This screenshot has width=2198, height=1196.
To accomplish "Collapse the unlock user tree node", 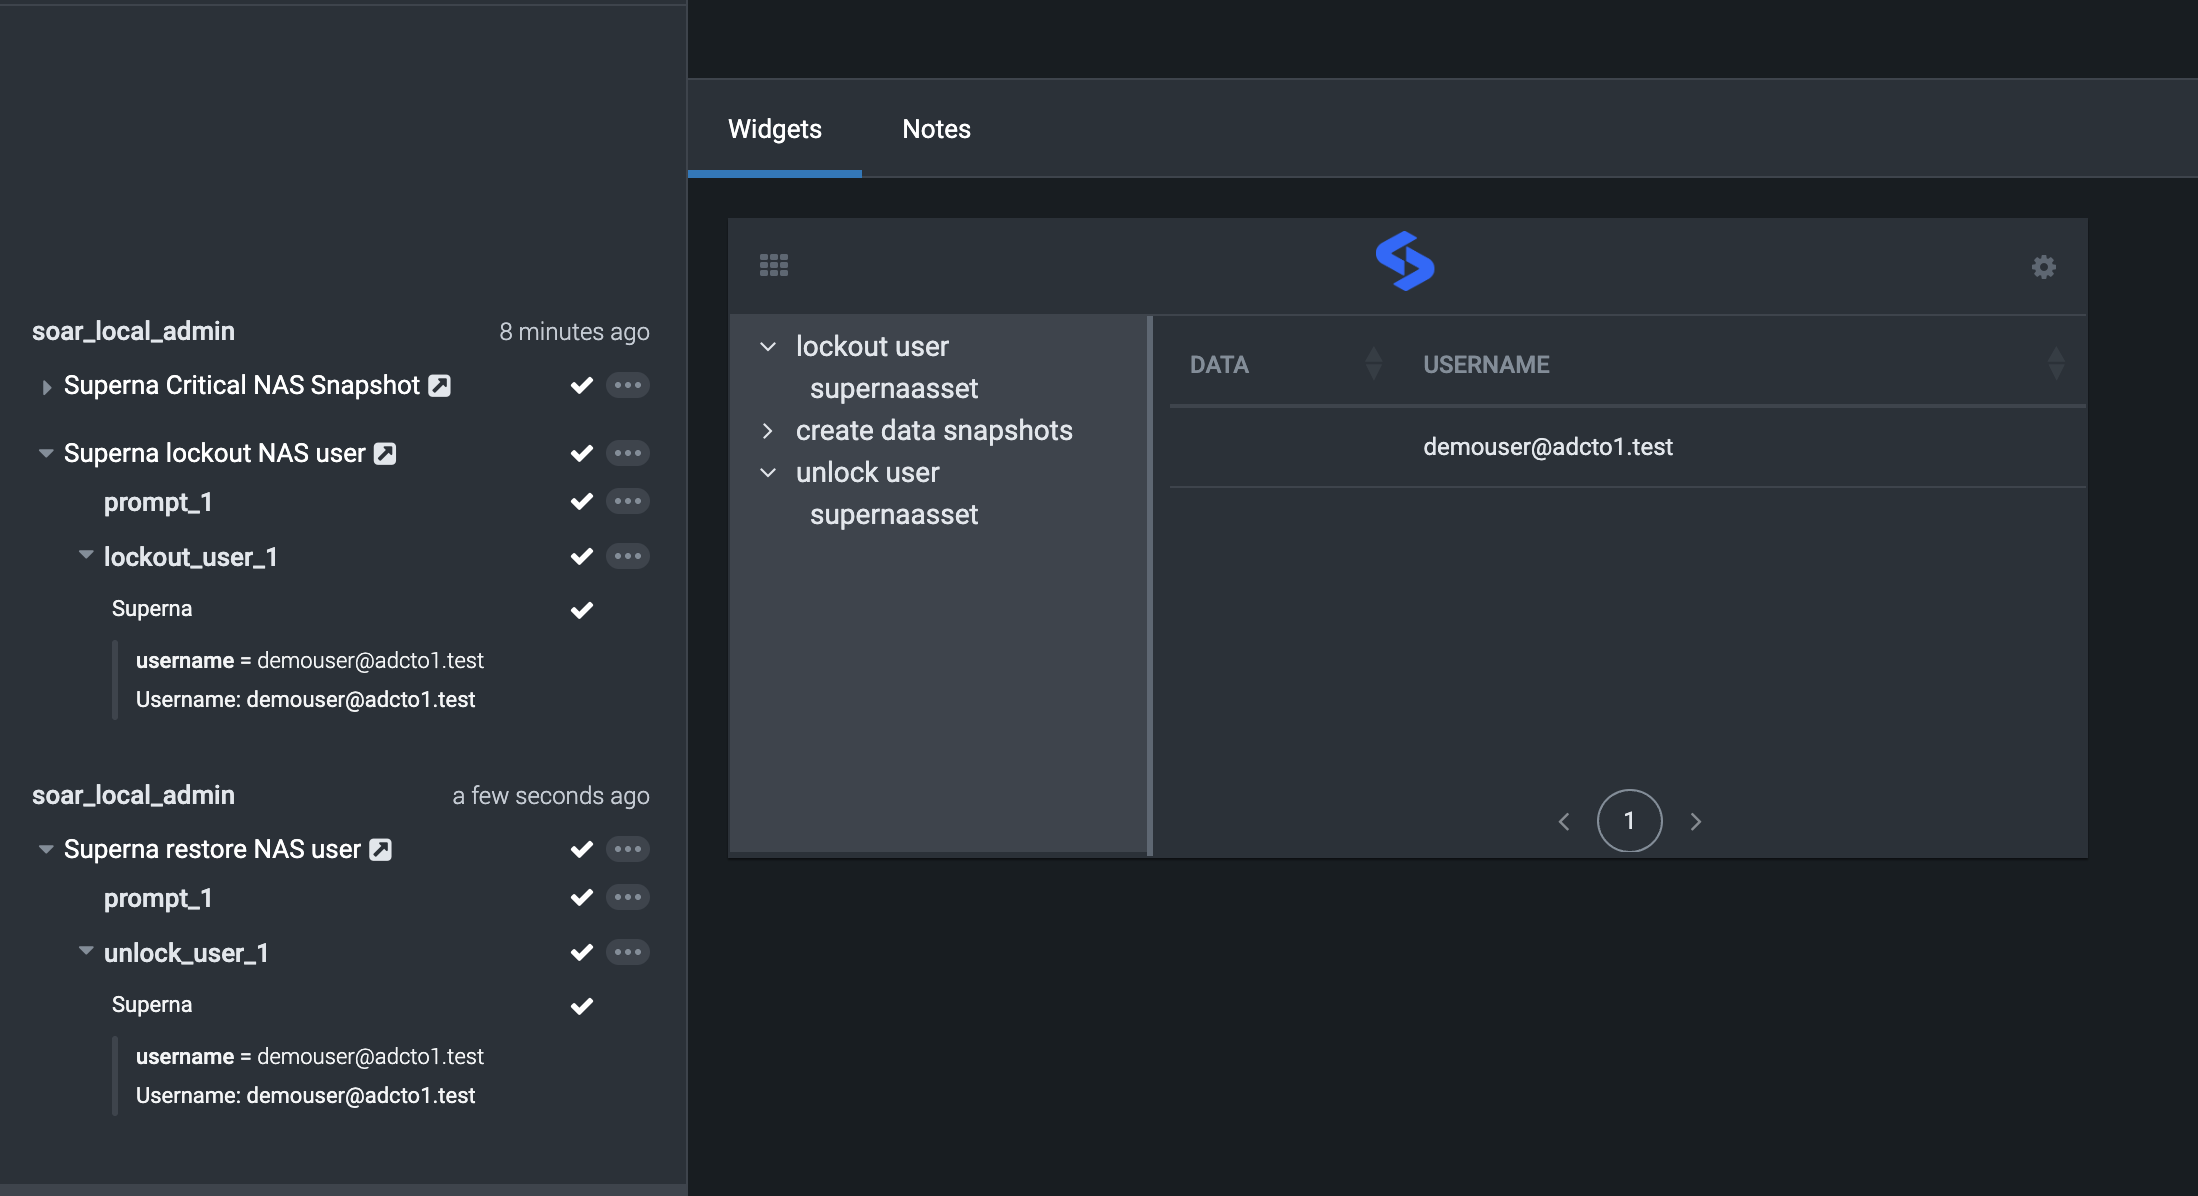I will coord(768,473).
